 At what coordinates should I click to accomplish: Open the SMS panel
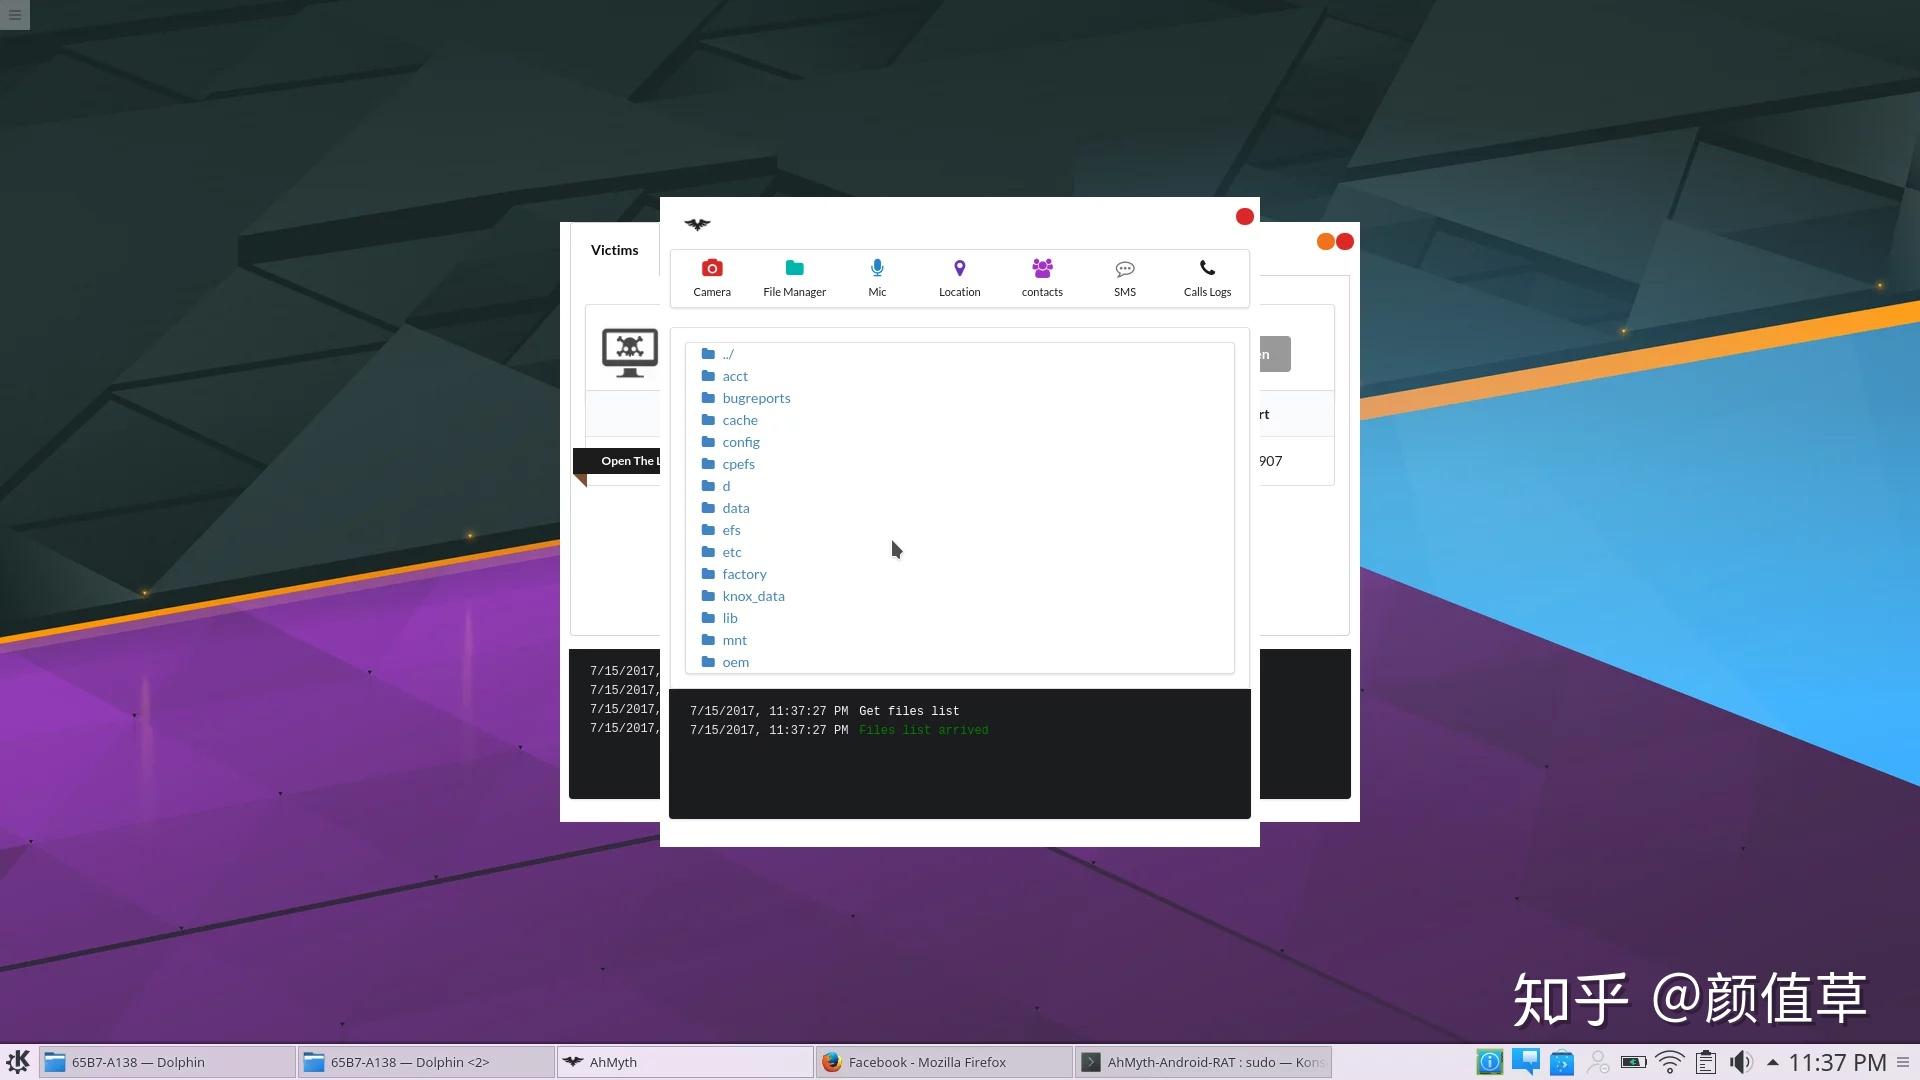(1125, 277)
